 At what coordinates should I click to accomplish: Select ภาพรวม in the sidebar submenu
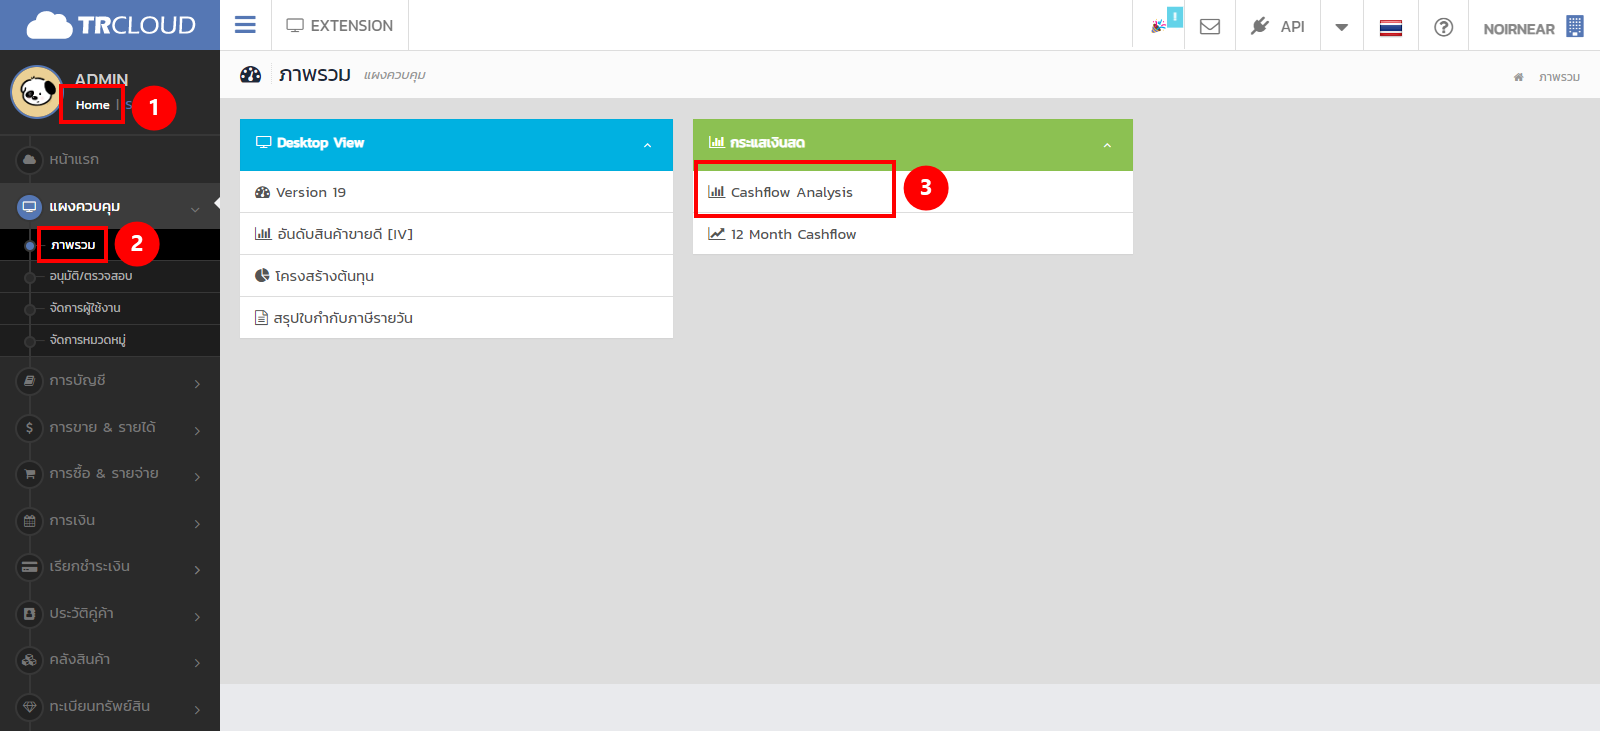73,245
